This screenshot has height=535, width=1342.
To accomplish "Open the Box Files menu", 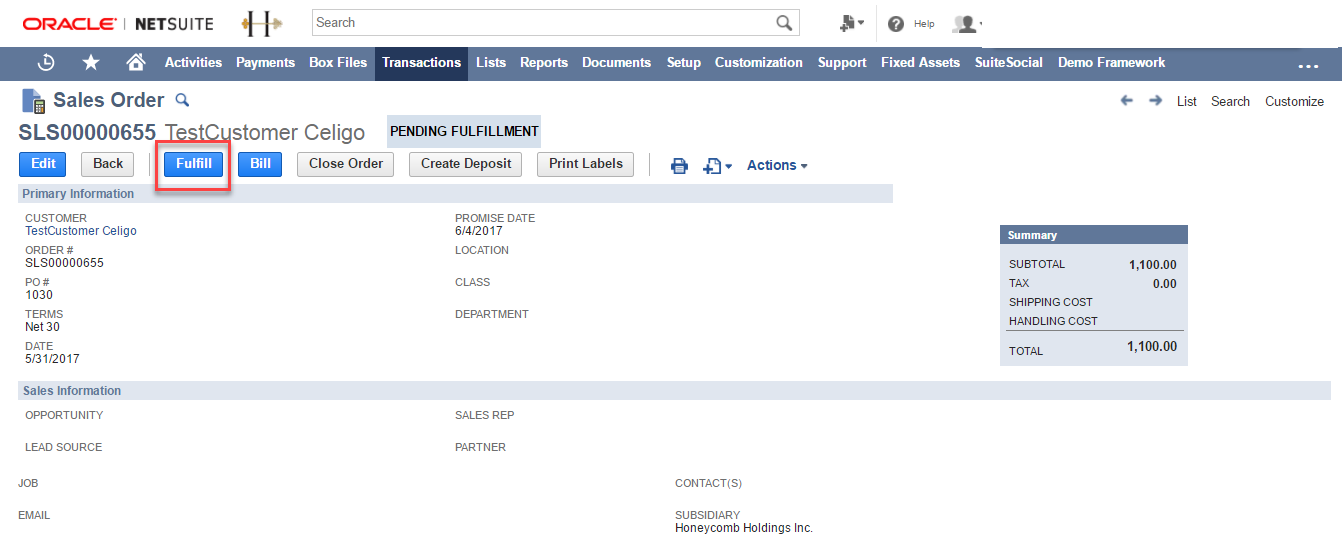I will point(338,62).
